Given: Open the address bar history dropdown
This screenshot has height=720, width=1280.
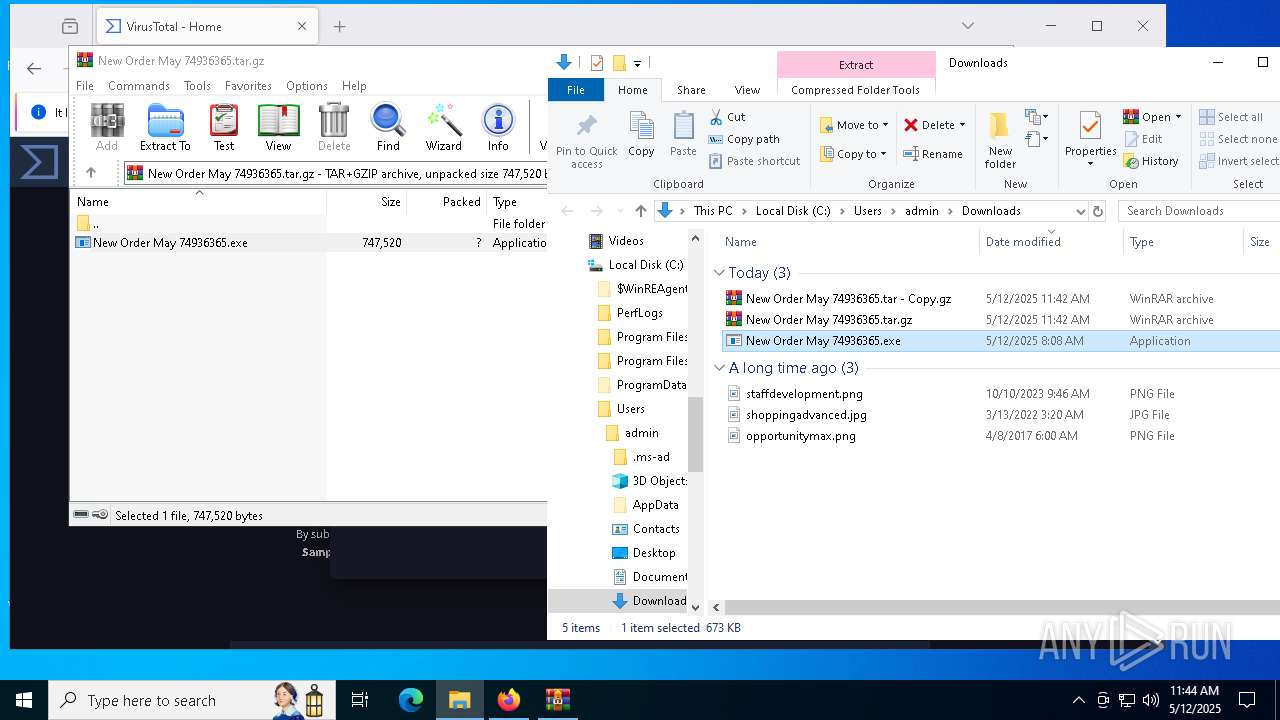Looking at the screenshot, I should [1080, 211].
